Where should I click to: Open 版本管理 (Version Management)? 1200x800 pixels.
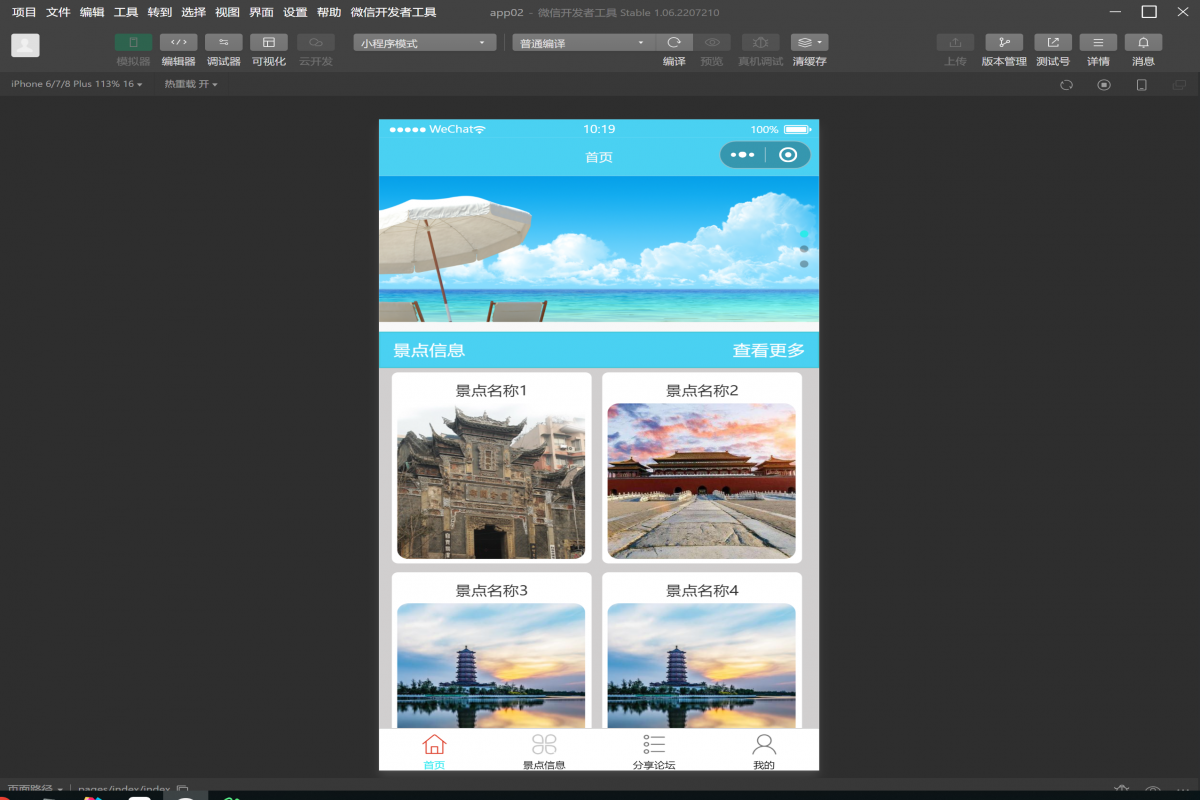pyautogui.click(x=1004, y=48)
